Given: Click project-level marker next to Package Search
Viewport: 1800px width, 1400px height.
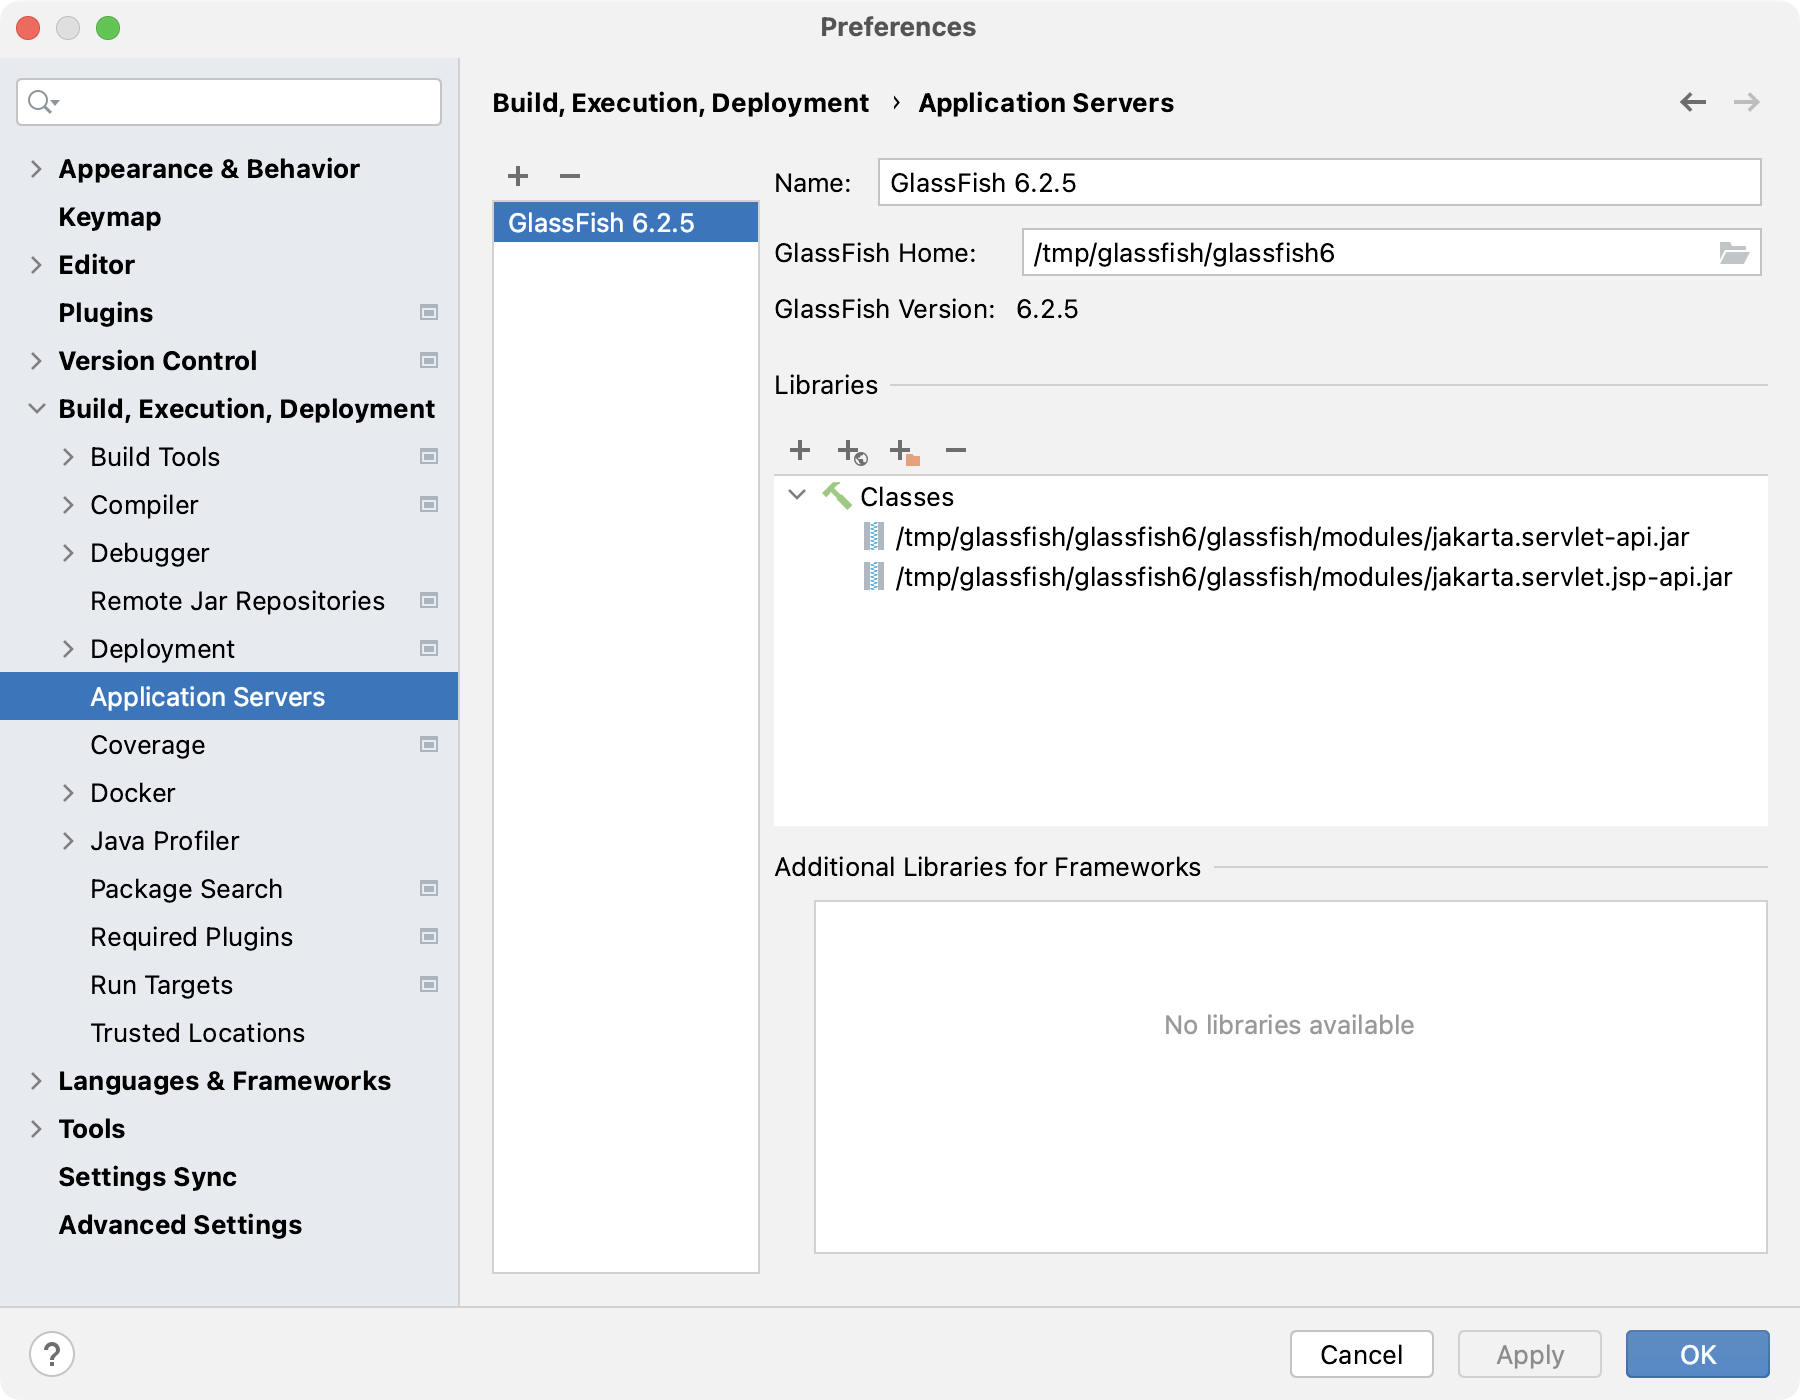Looking at the screenshot, I should pos(429,889).
